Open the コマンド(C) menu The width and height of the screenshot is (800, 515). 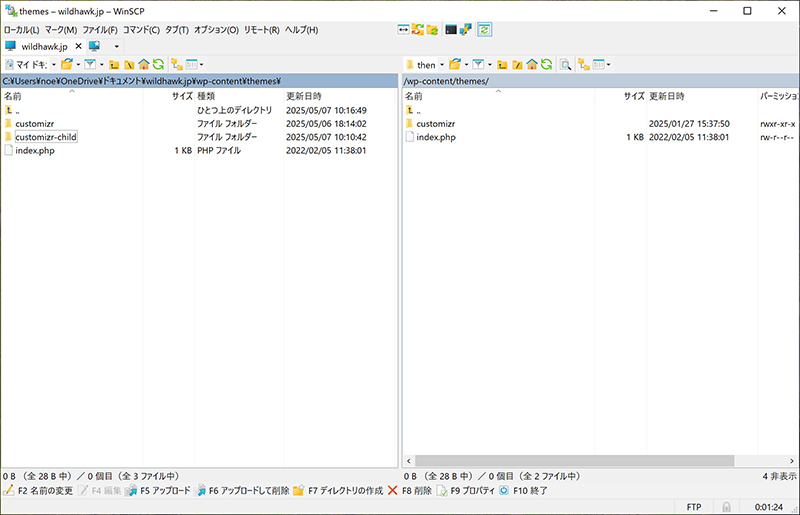[x=141, y=30]
